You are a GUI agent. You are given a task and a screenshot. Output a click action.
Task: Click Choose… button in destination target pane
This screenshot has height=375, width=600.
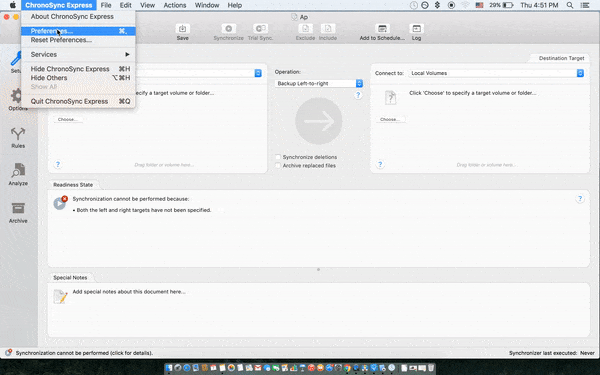point(390,119)
